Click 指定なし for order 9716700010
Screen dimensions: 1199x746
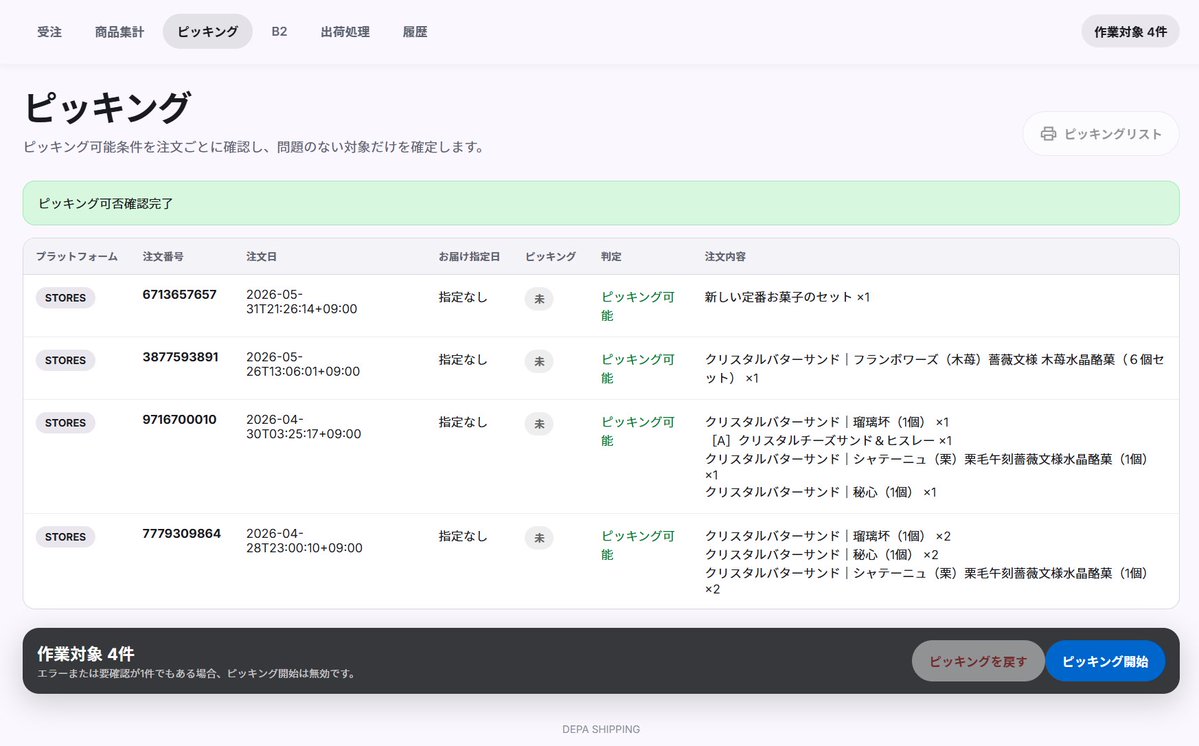click(x=463, y=423)
